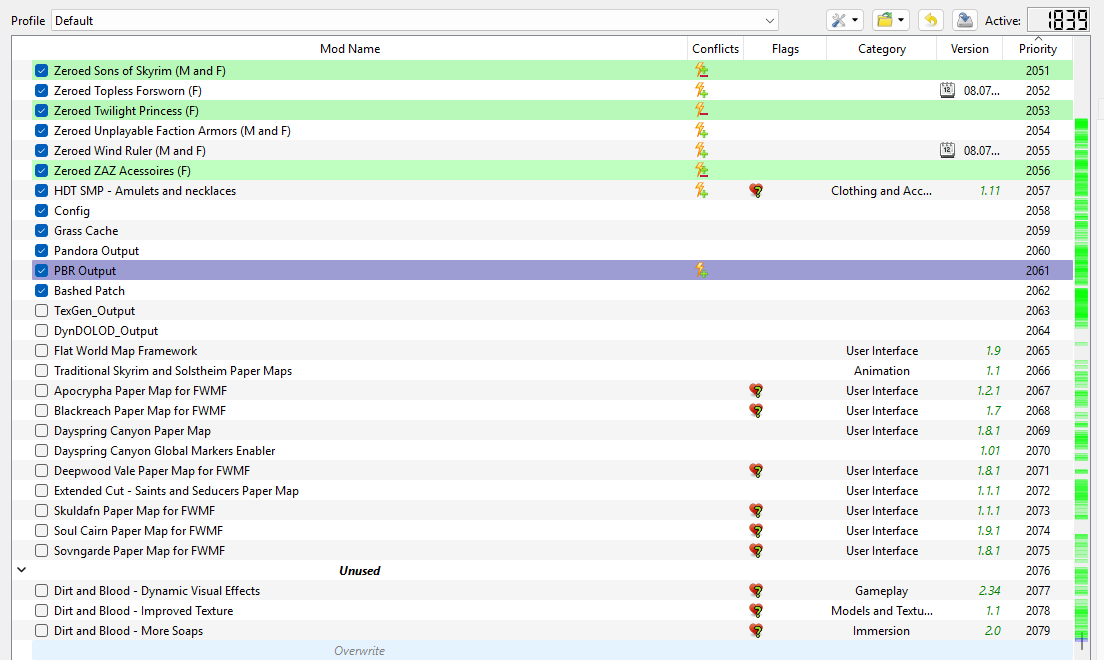The height and width of the screenshot is (660, 1104).
Task: Disable the Config mod checkbox
Action: point(42,211)
